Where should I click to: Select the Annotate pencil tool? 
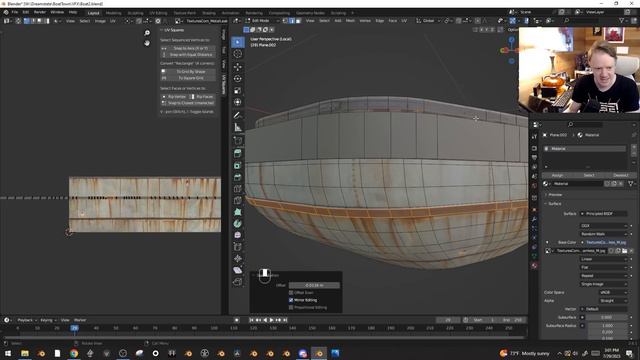tap(238, 115)
